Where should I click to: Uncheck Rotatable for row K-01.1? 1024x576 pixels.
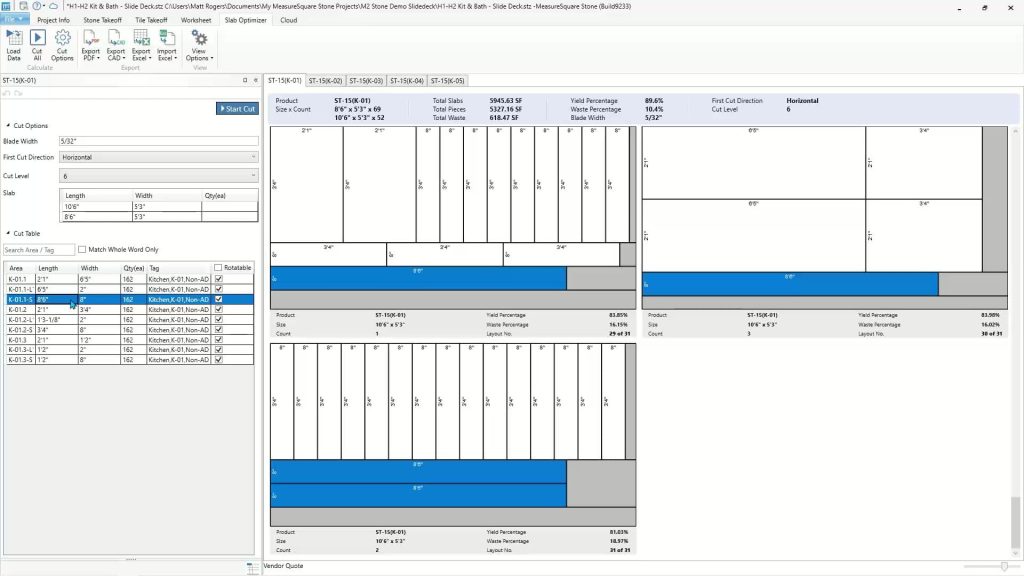218,278
